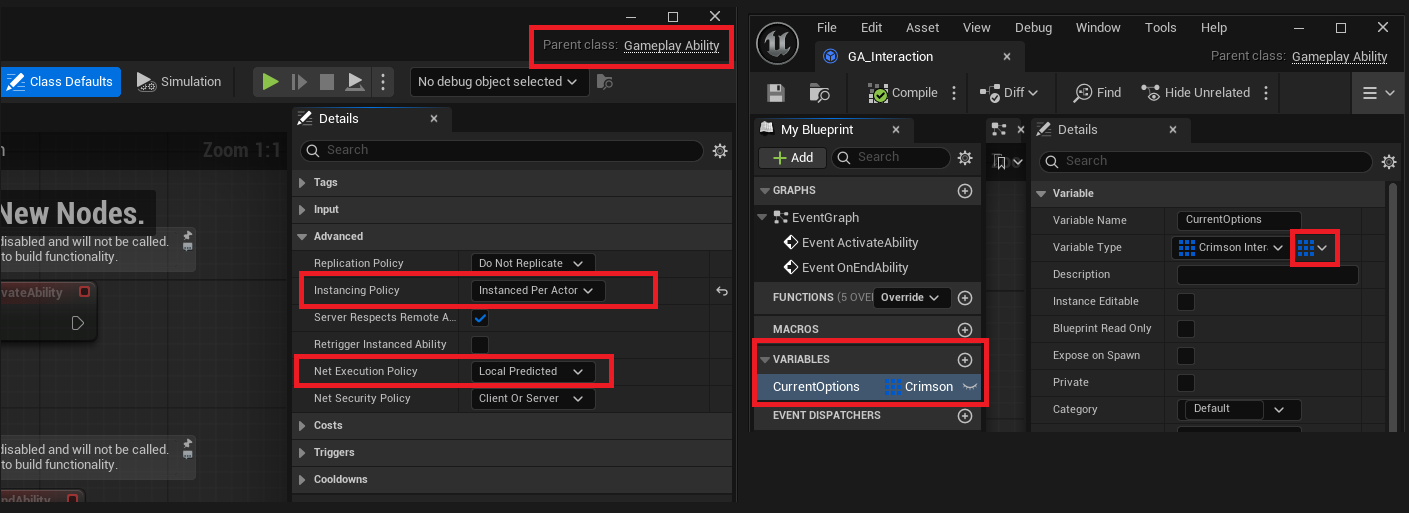Screen dimensions: 1409x513
Task: Open the Instancing Policy dropdown
Action: coord(537,290)
